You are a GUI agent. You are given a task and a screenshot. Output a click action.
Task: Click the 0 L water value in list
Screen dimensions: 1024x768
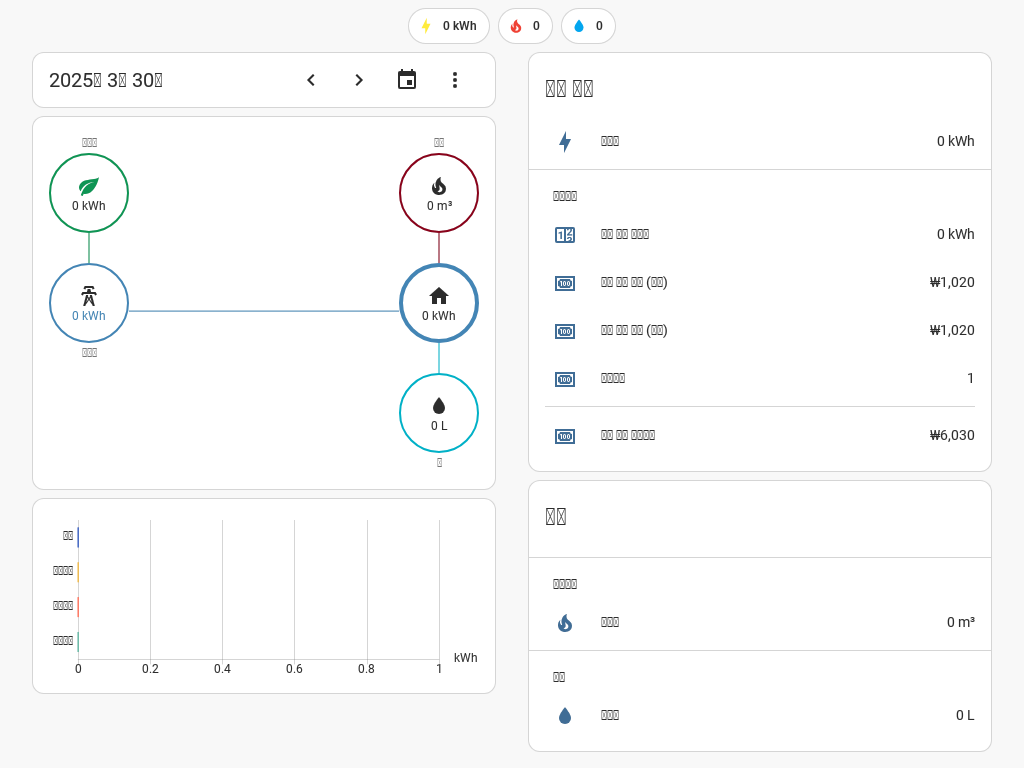[x=965, y=715]
